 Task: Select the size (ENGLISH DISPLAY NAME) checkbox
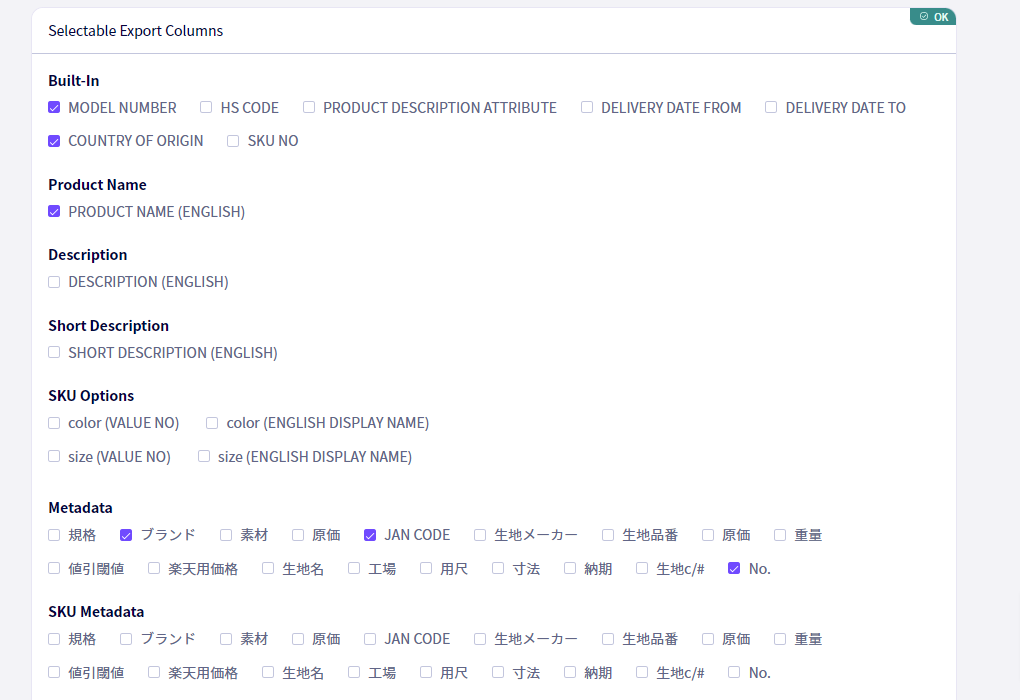pos(204,457)
